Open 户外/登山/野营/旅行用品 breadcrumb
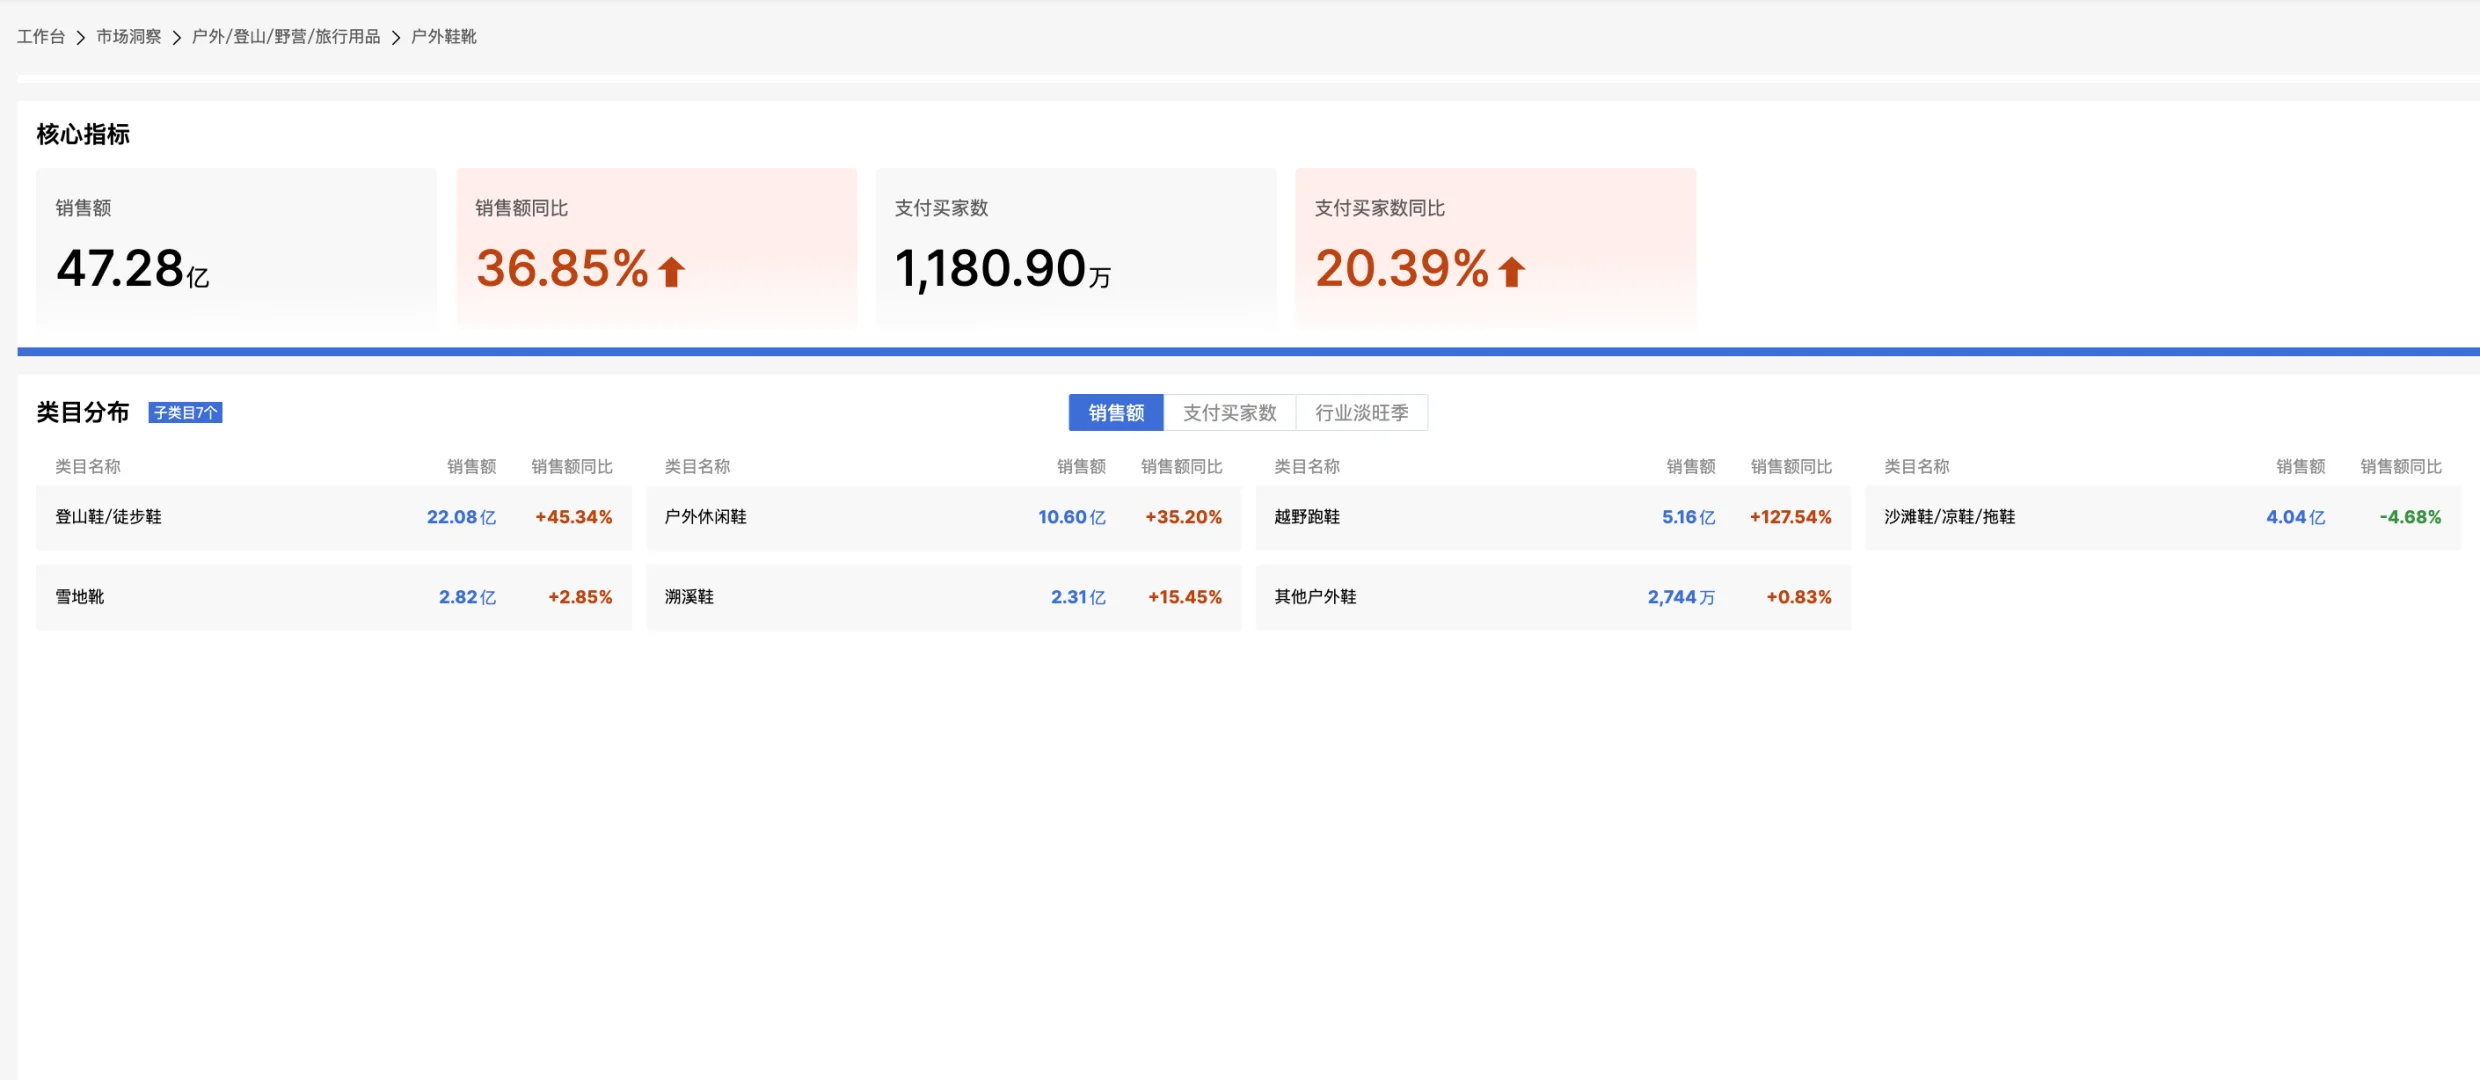2480x1080 pixels. click(286, 37)
